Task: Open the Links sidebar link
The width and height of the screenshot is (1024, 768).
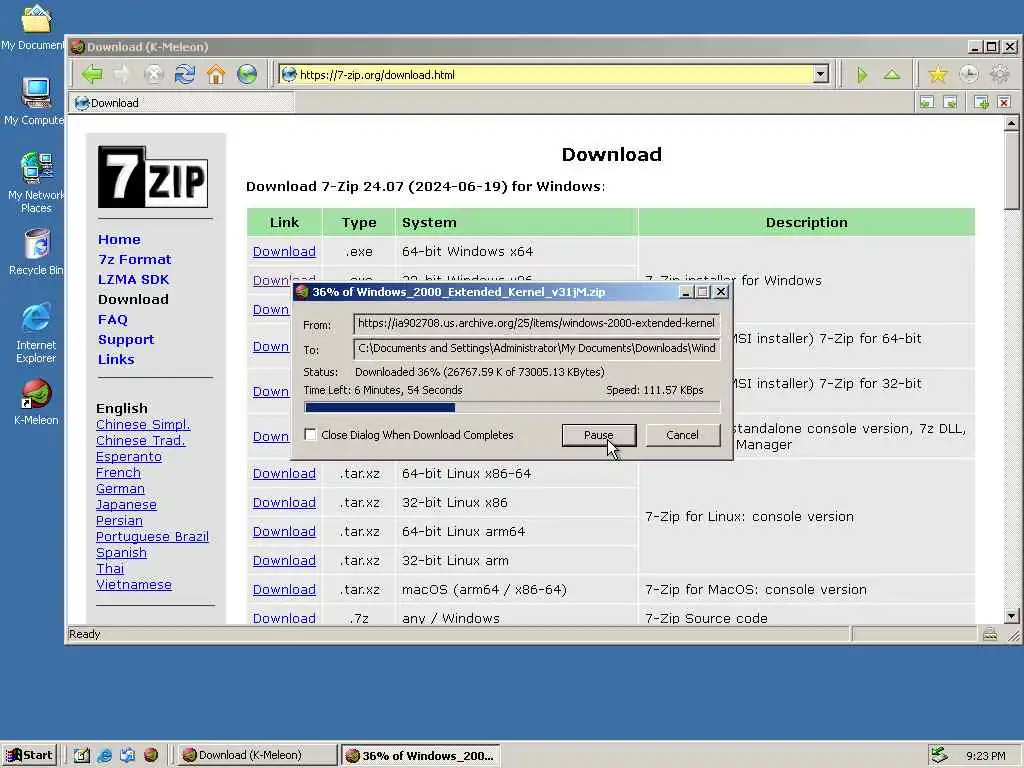Action: click(x=116, y=359)
